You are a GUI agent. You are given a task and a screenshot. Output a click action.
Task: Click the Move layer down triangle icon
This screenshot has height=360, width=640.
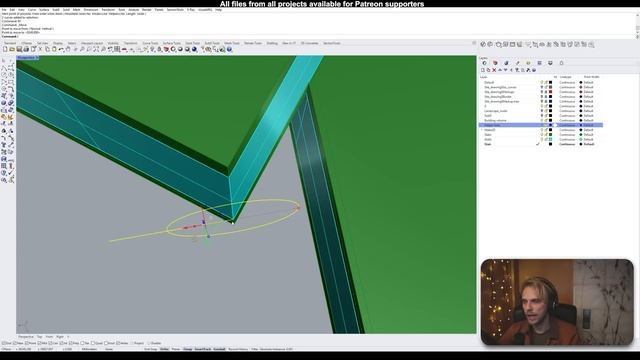coord(506,70)
